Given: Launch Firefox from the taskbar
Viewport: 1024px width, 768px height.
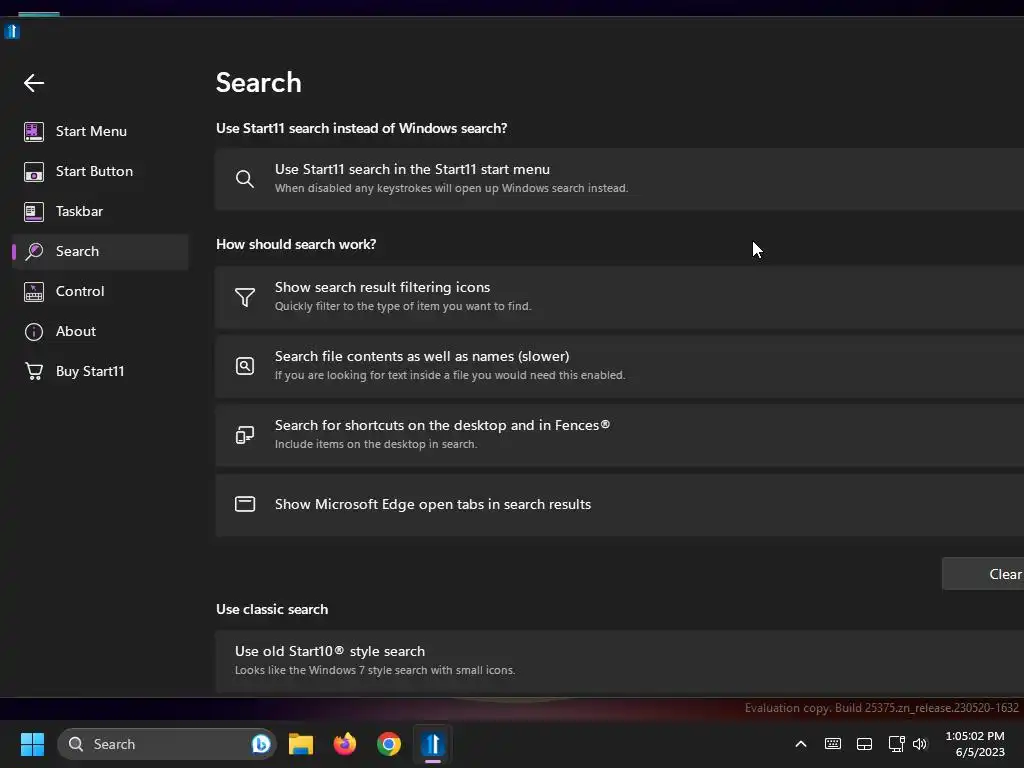Looking at the screenshot, I should 345,744.
